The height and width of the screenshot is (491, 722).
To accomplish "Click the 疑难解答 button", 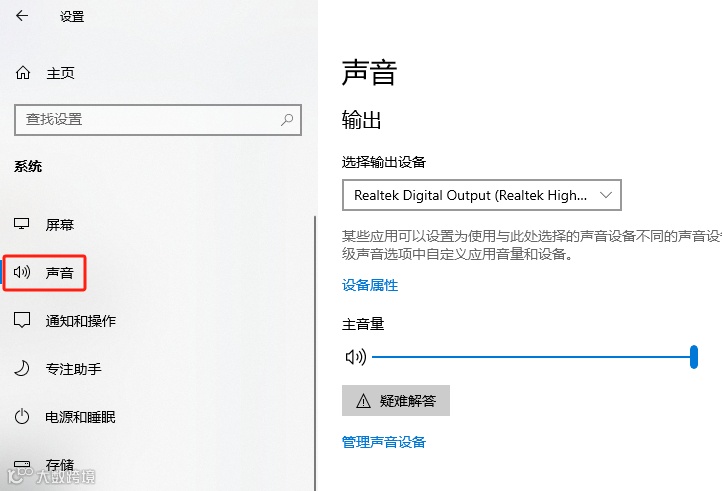I will tap(396, 401).
